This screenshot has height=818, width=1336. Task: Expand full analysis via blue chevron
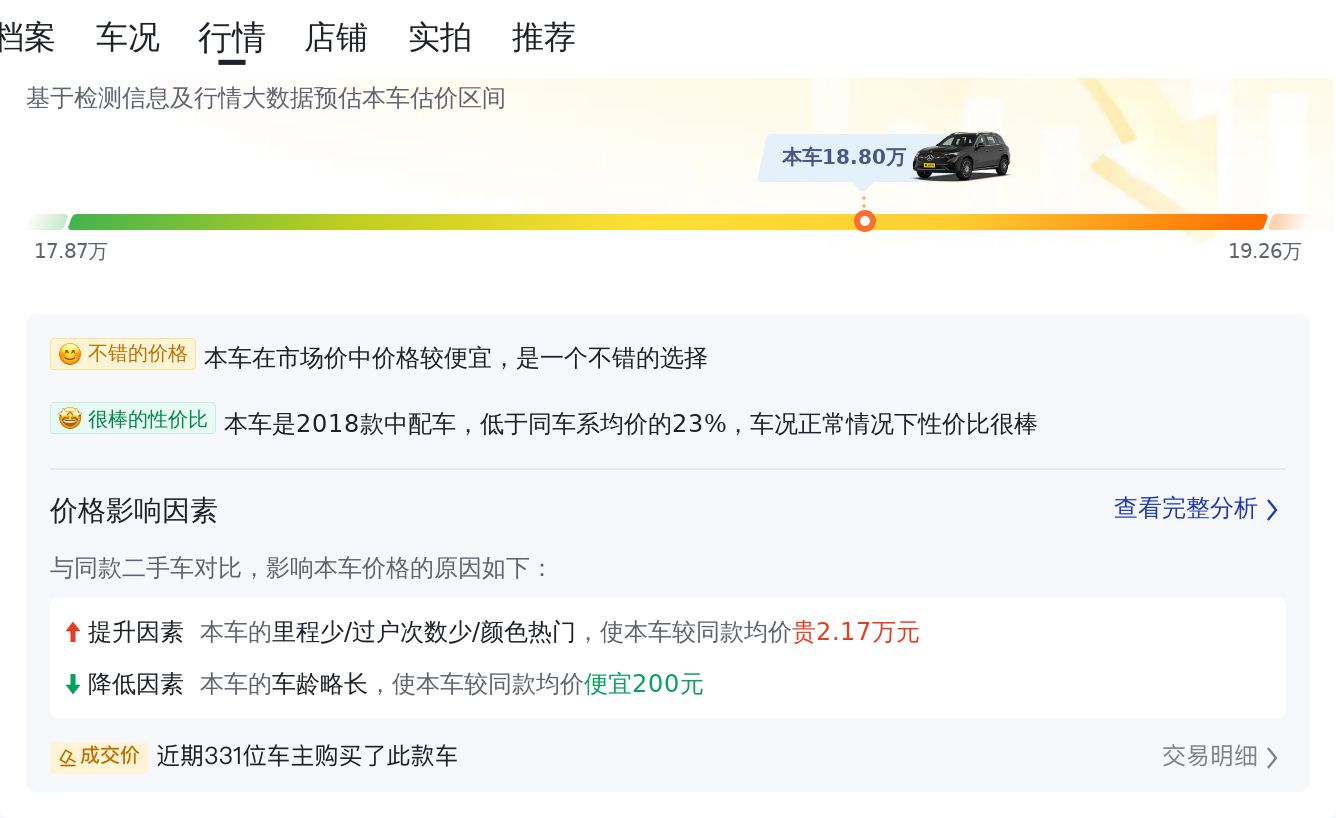point(1272,510)
